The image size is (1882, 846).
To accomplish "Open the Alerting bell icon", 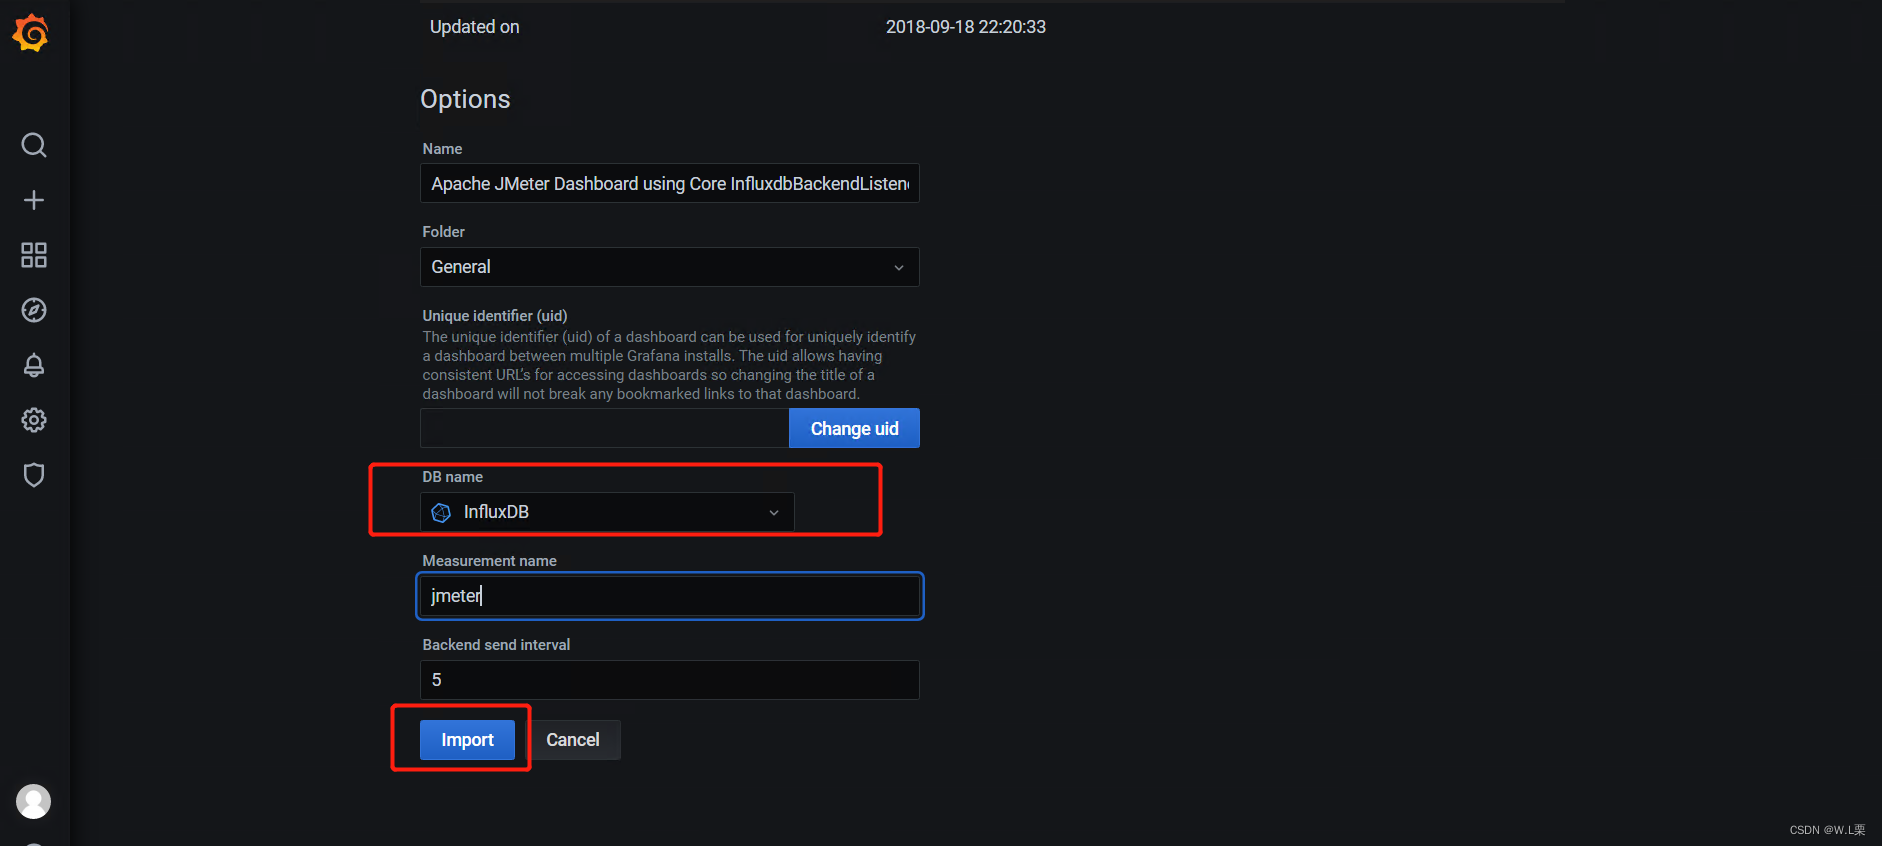I will click(34, 365).
